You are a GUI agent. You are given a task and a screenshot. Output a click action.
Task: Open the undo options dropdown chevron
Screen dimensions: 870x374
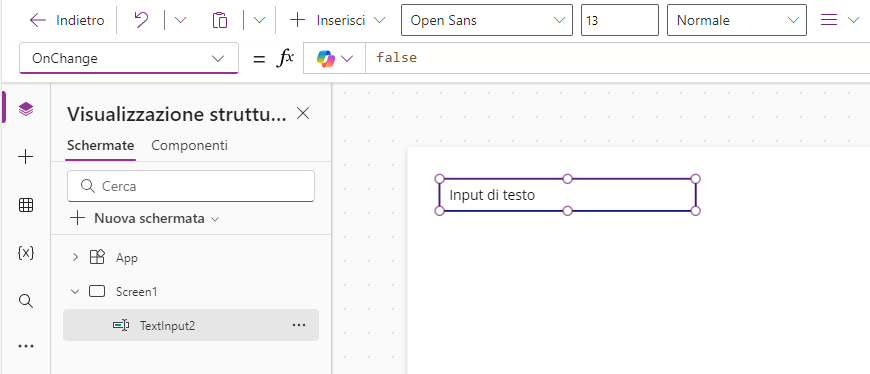[180, 21]
